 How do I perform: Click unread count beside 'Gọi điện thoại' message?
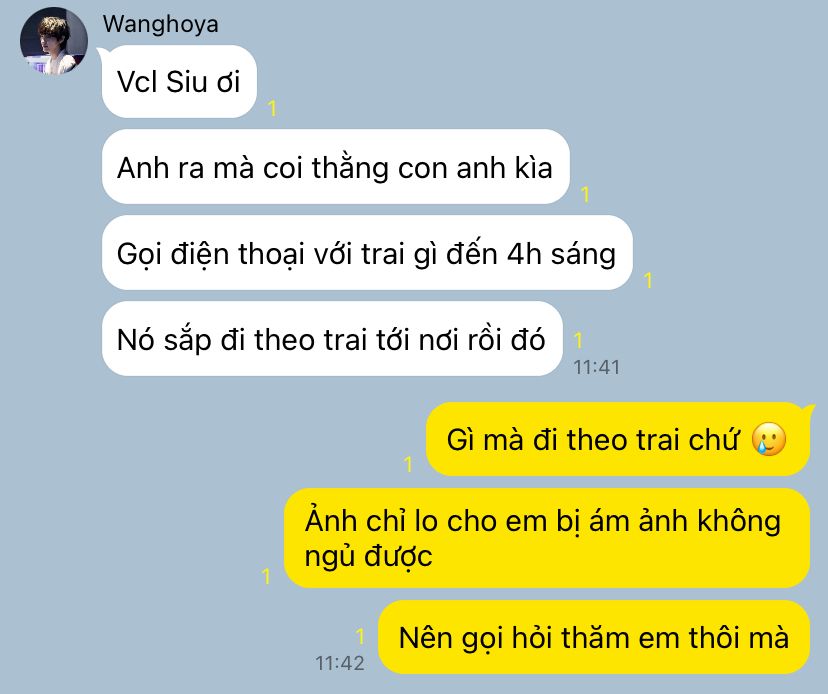[648, 280]
